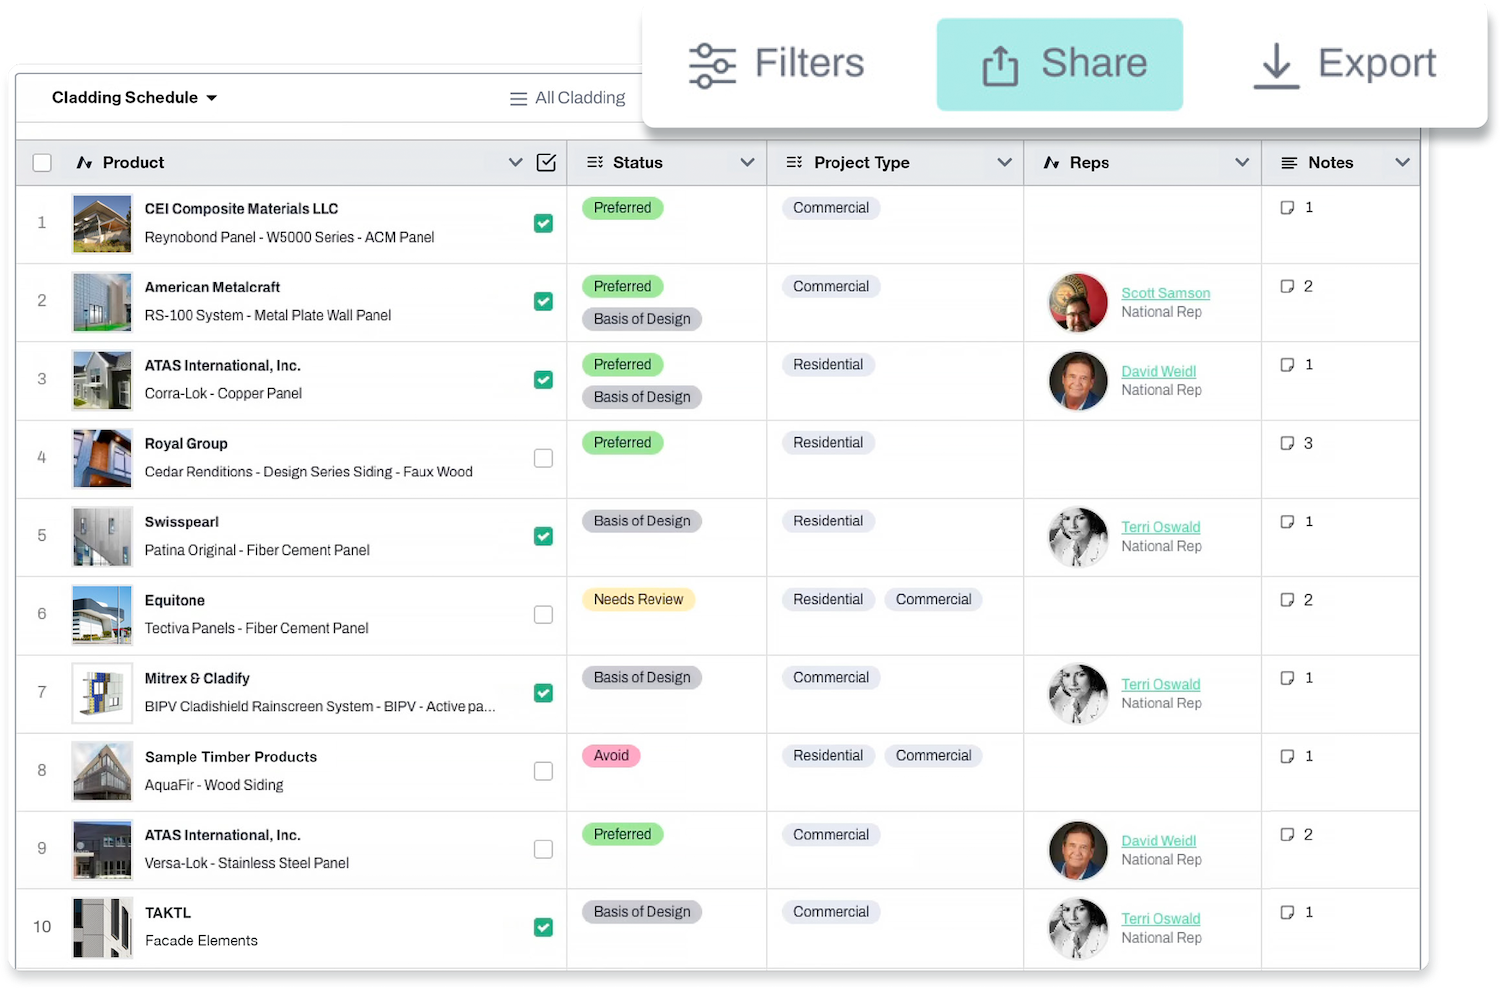Open notes icon for Sample Timber row

tap(1287, 756)
